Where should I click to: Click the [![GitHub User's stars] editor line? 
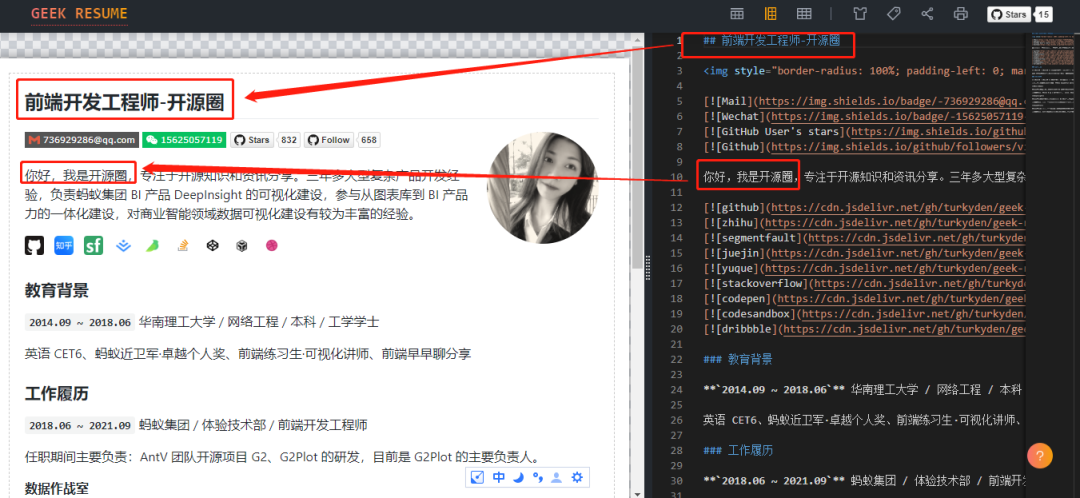point(865,132)
